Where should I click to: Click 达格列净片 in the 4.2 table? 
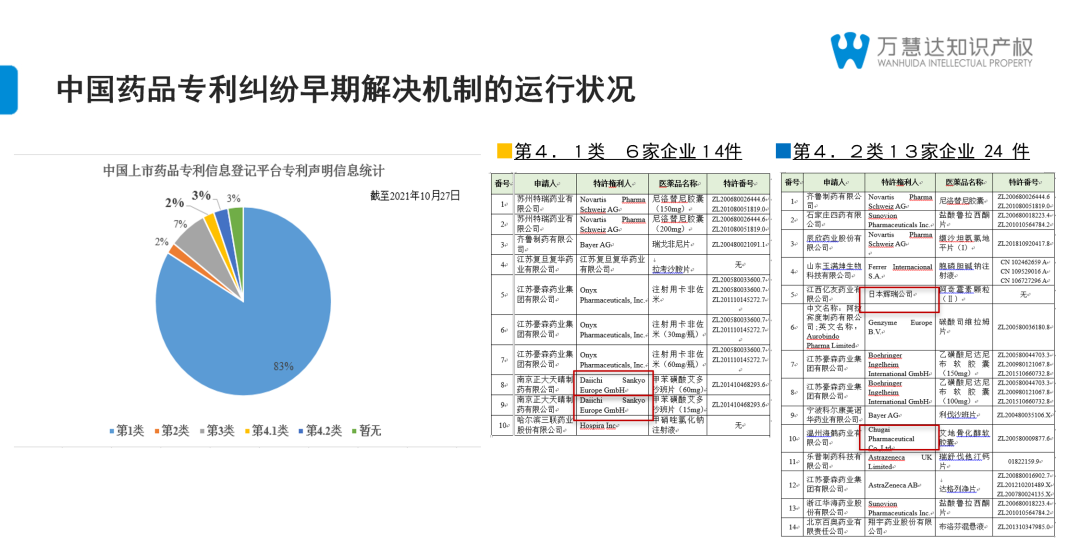click(x=959, y=490)
